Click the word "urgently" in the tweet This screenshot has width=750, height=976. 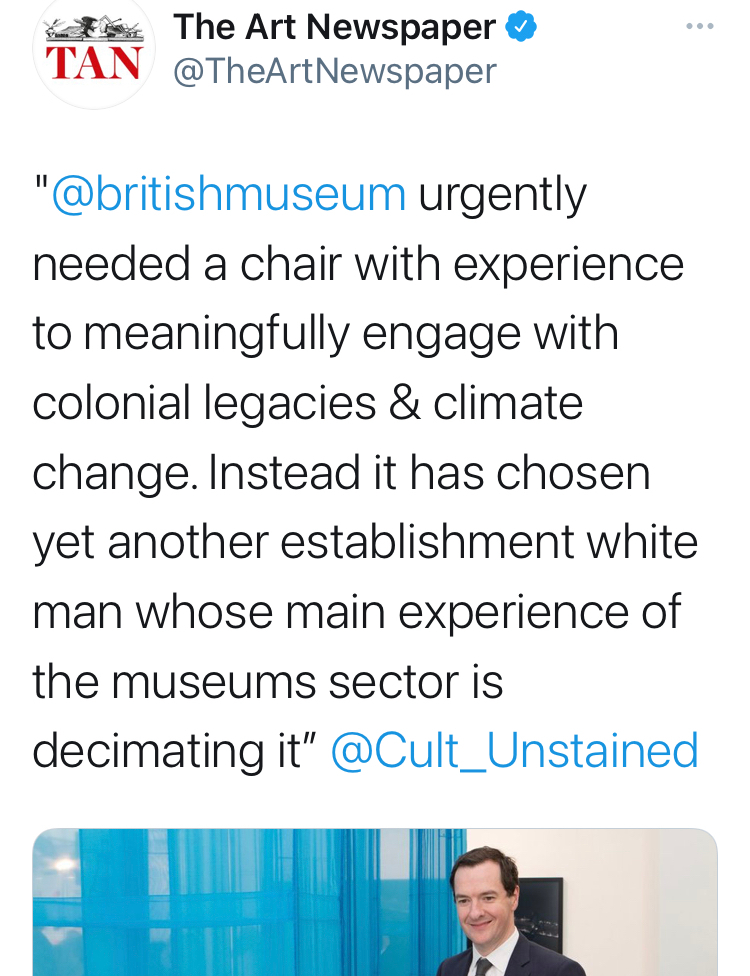502,194
